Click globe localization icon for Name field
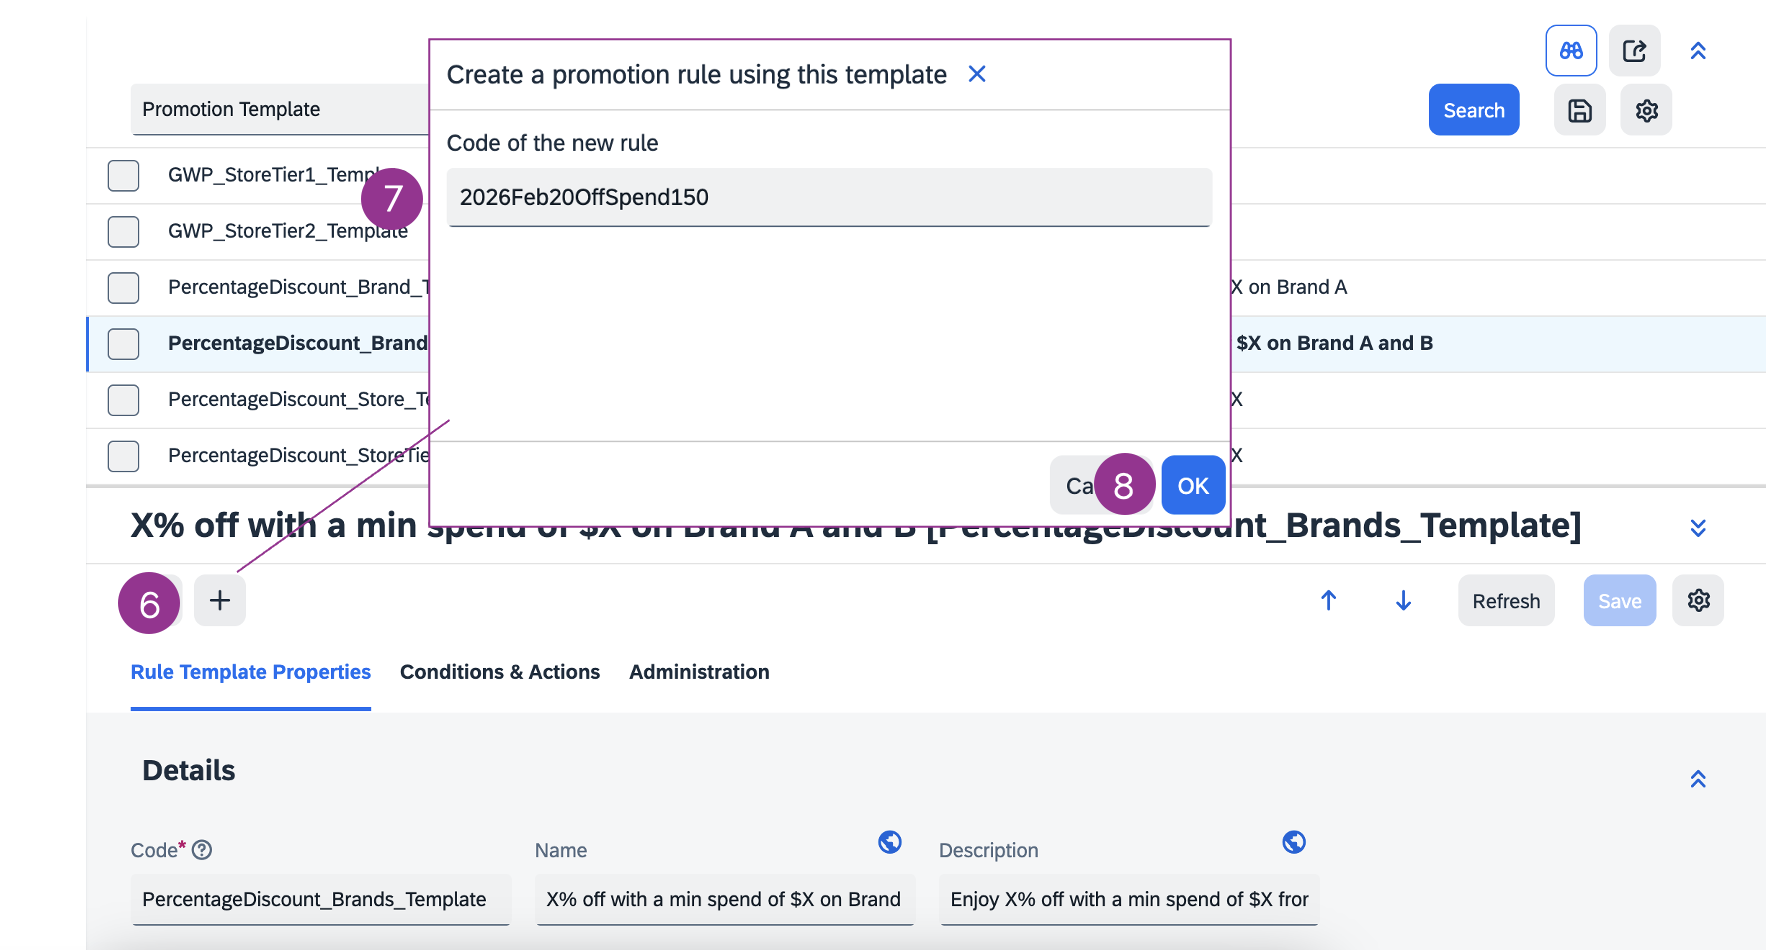Image resolution: width=1768 pixels, height=950 pixels. [x=889, y=842]
